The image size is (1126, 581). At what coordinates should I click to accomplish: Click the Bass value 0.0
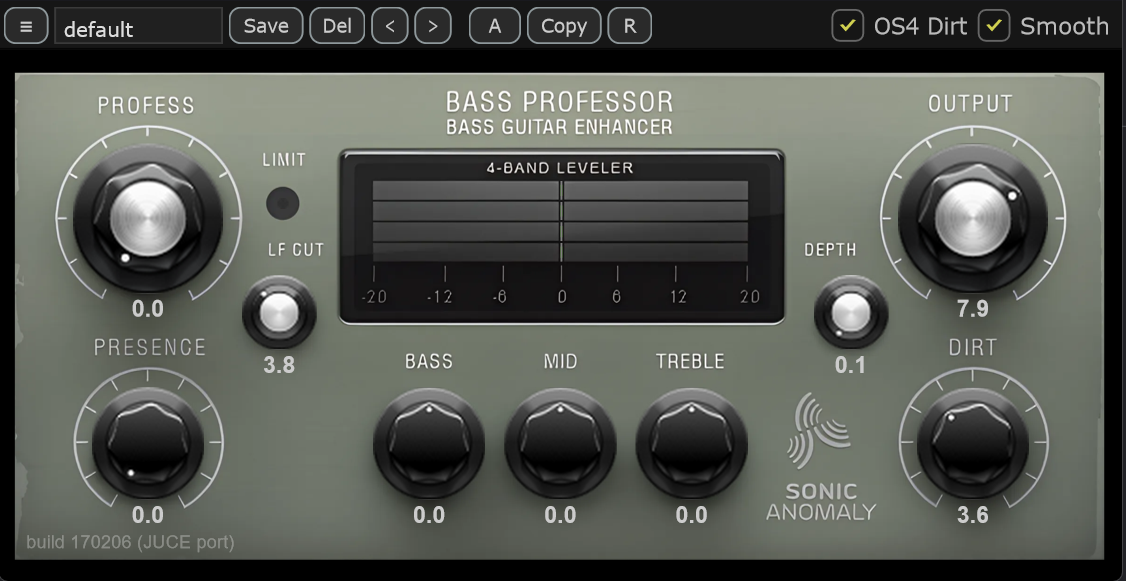pyautogui.click(x=429, y=515)
